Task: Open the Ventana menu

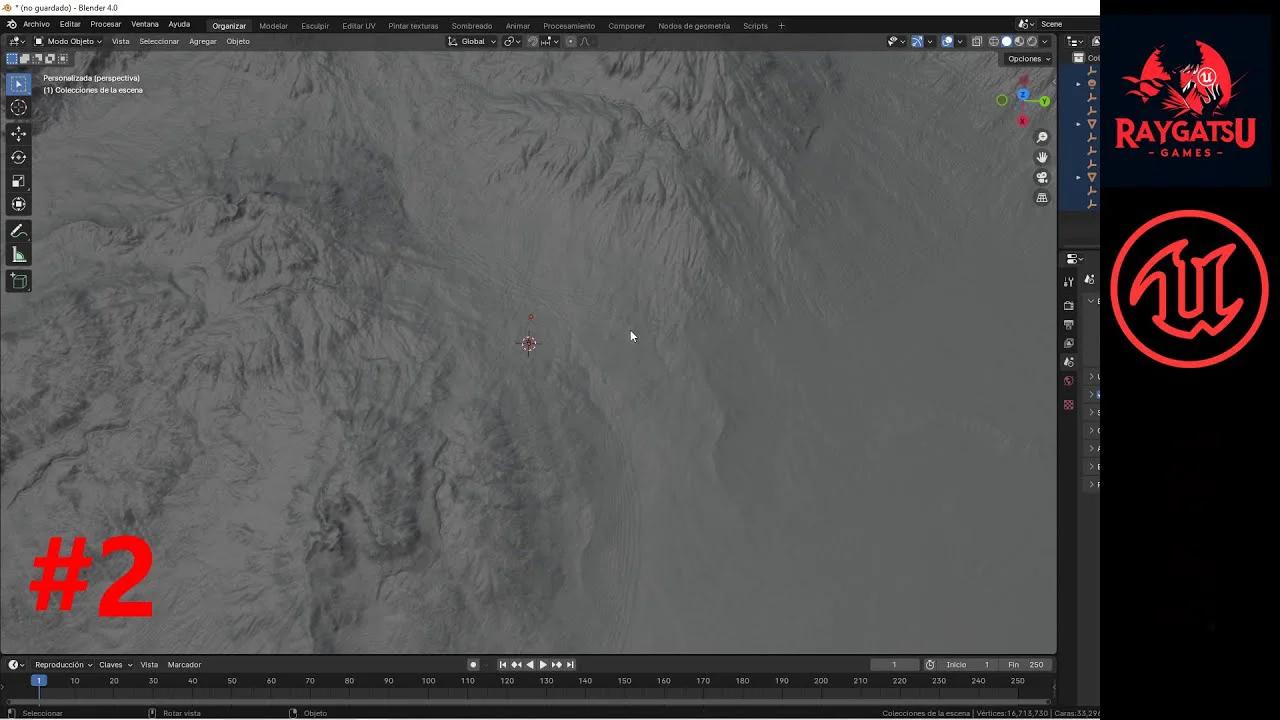Action: click(145, 24)
